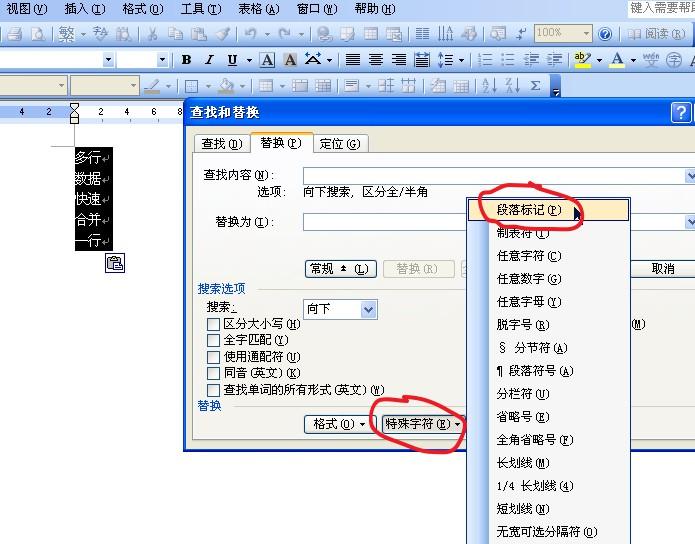Open the 格式 menu in menu bar
Image resolution: width=695 pixels, height=544 pixels.
pyautogui.click(x=143, y=8)
